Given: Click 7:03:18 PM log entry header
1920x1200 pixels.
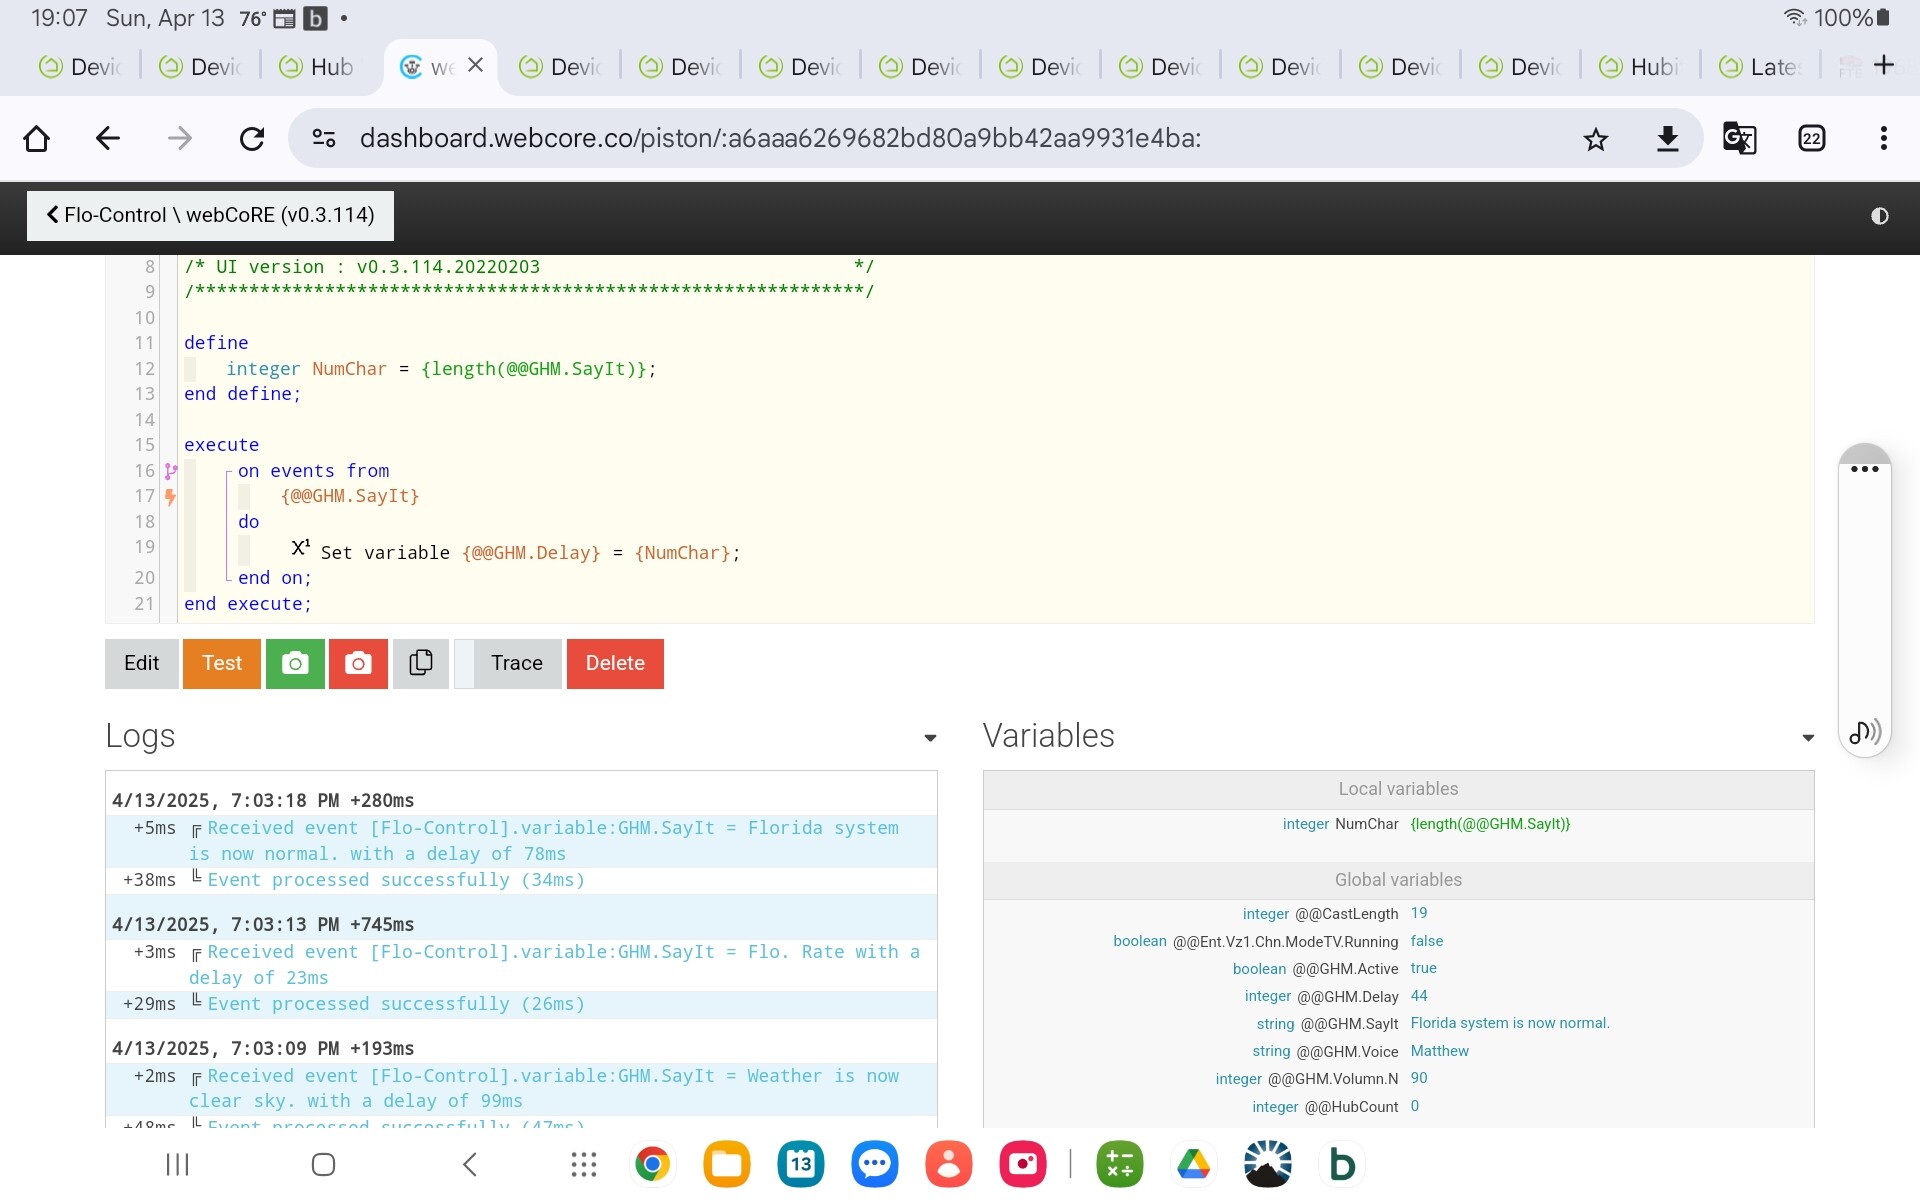Looking at the screenshot, I should pos(263,800).
